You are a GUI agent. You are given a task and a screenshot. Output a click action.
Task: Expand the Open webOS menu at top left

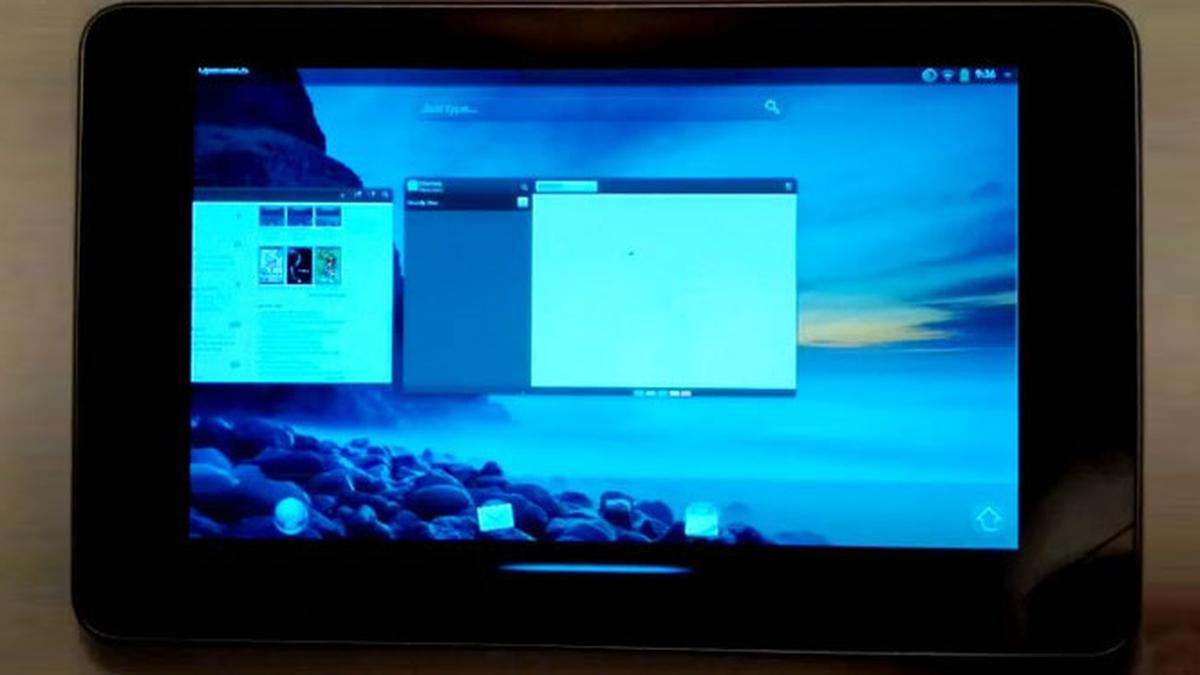tap(225, 72)
